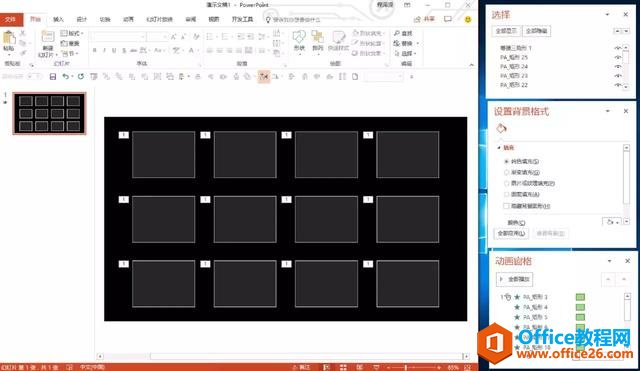The image size is (640, 371).
Task: Select the Picture or texture fill radio button
Action: pyautogui.click(x=507, y=184)
